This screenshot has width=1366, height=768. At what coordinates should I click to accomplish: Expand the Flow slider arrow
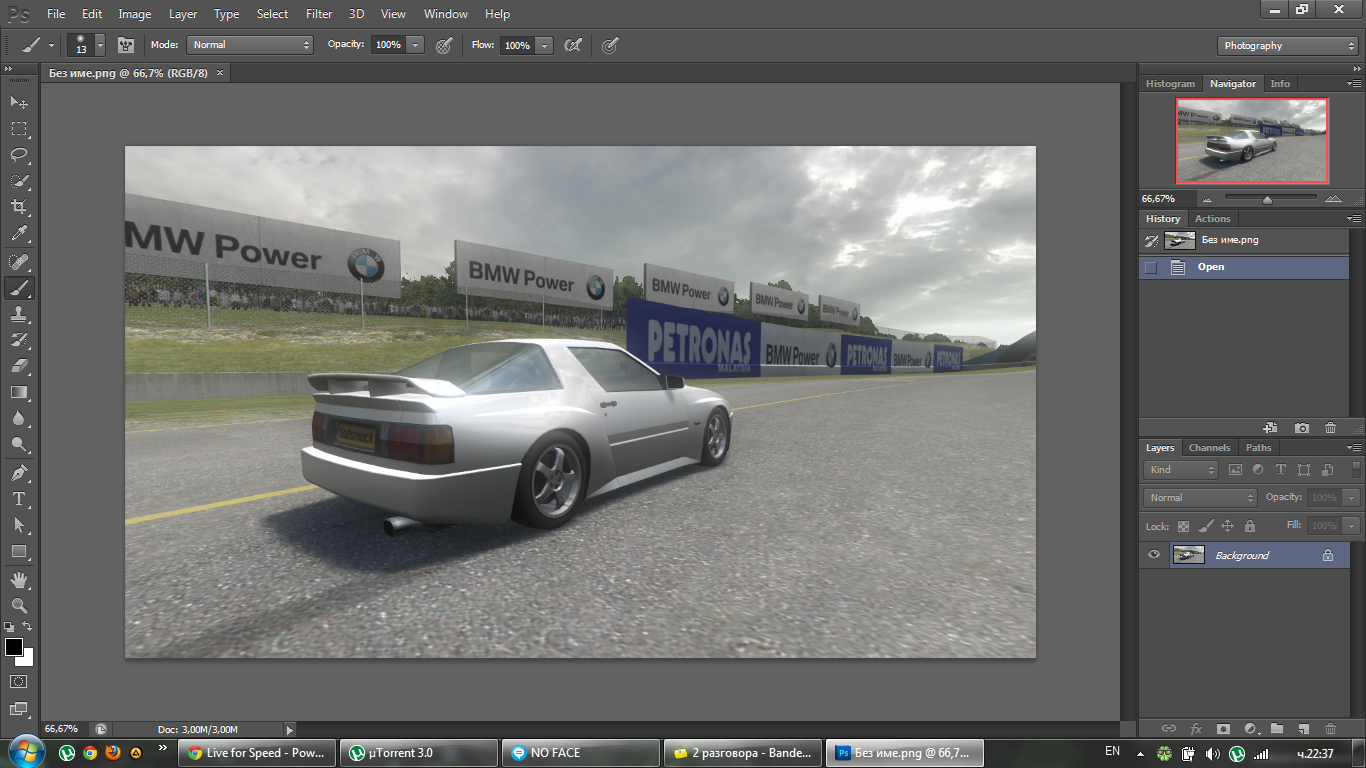point(544,45)
